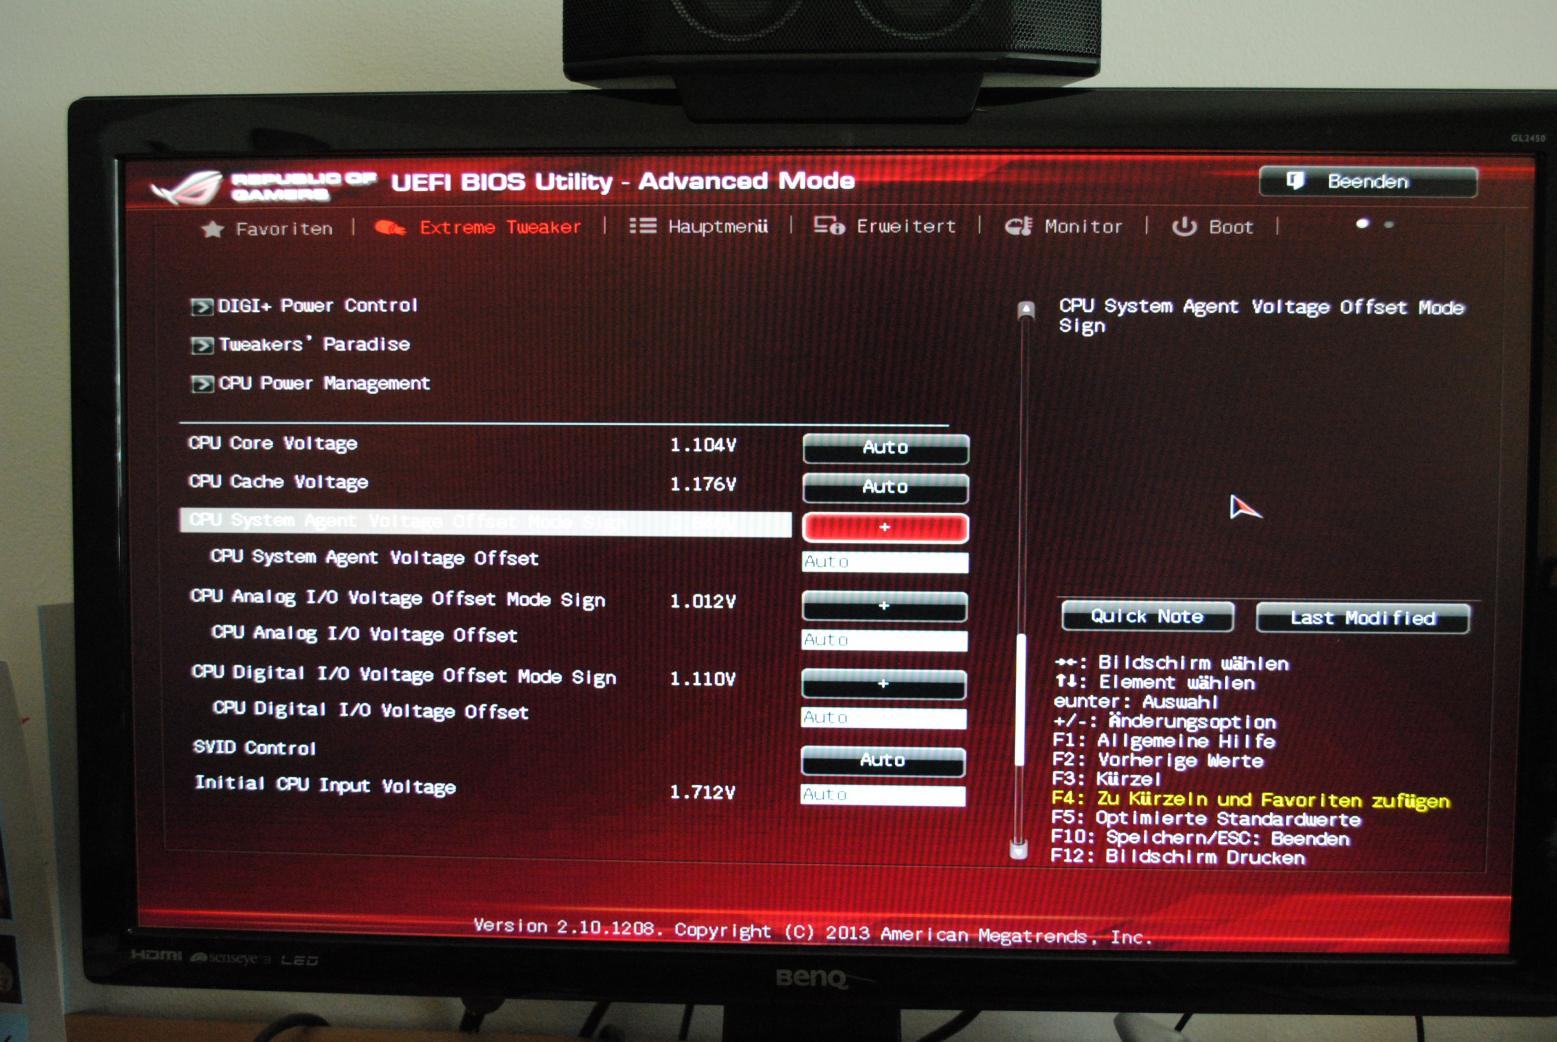Expand the CPU Power Management submenu
The width and height of the screenshot is (1557, 1042).
tap(311, 383)
